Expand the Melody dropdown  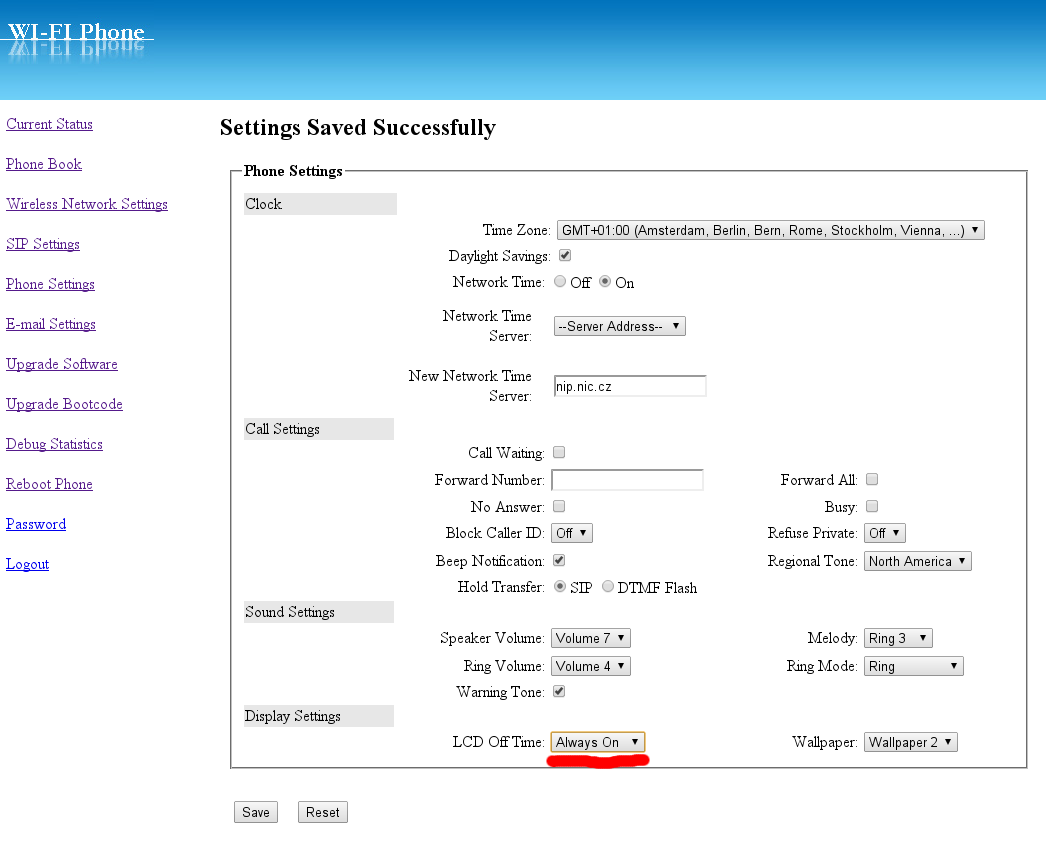coord(898,638)
